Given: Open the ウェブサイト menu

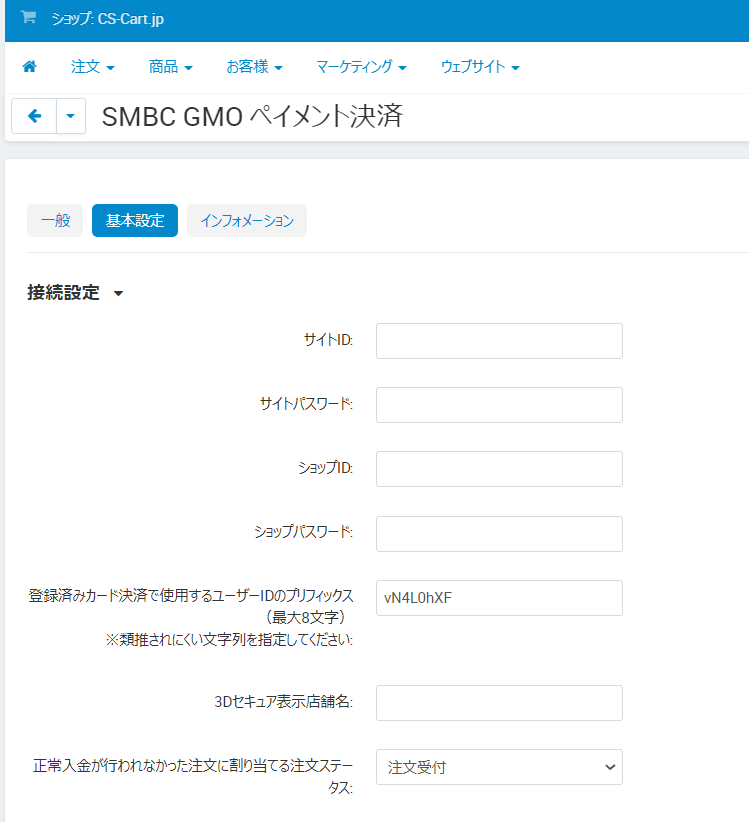Looking at the screenshot, I should (x=480, y=67).
